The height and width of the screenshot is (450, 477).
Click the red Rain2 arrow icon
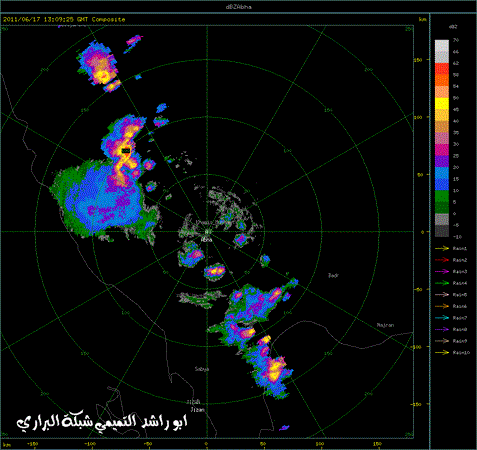pos(442,260)
